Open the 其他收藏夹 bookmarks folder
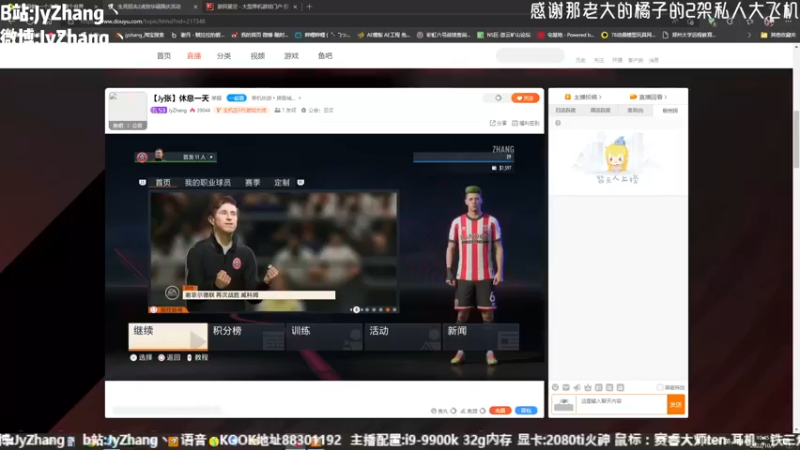800x450 pixels. pos(778,35)
